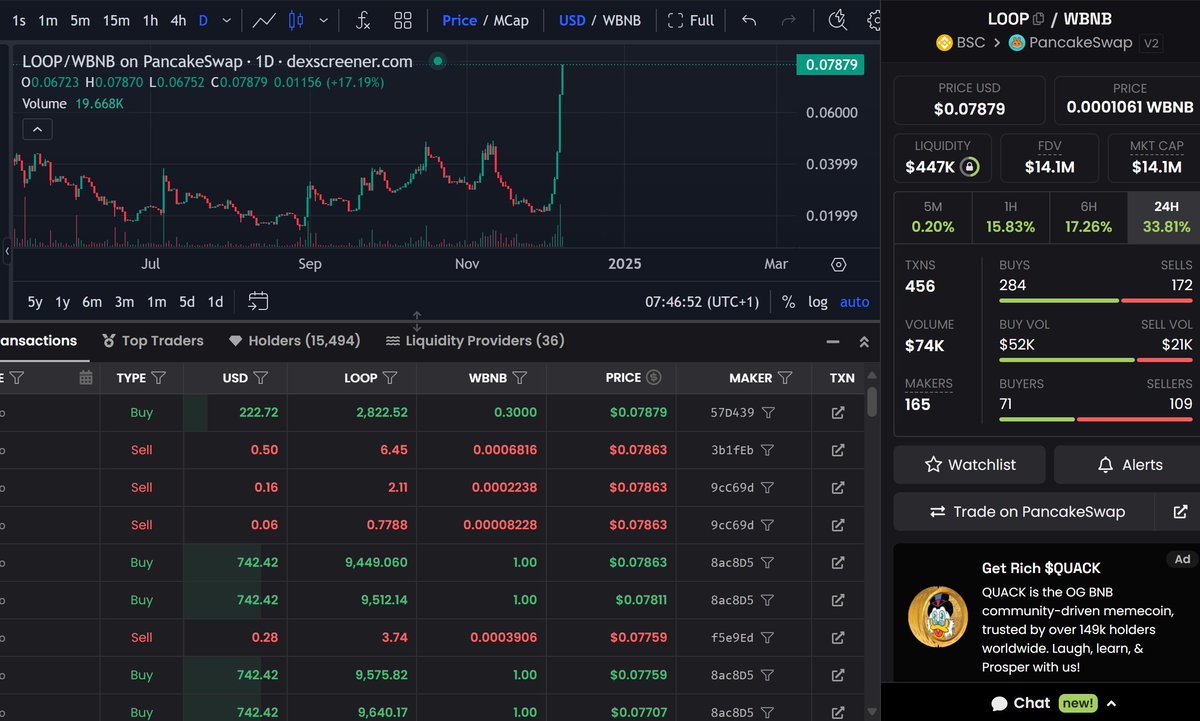Filter by maker 57D439

(x=767, y=412)
